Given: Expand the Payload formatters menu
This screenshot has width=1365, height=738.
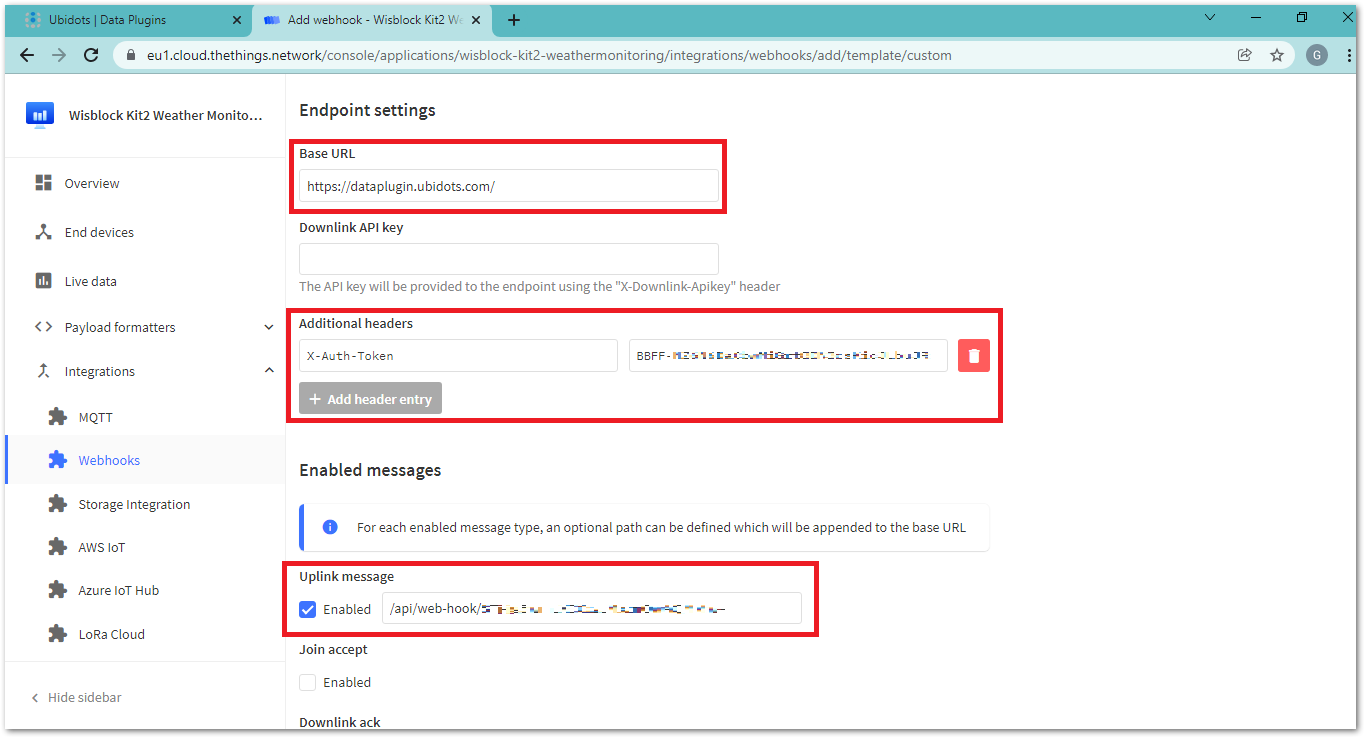Looking at the screenshot, I should [x=268, y=328].
